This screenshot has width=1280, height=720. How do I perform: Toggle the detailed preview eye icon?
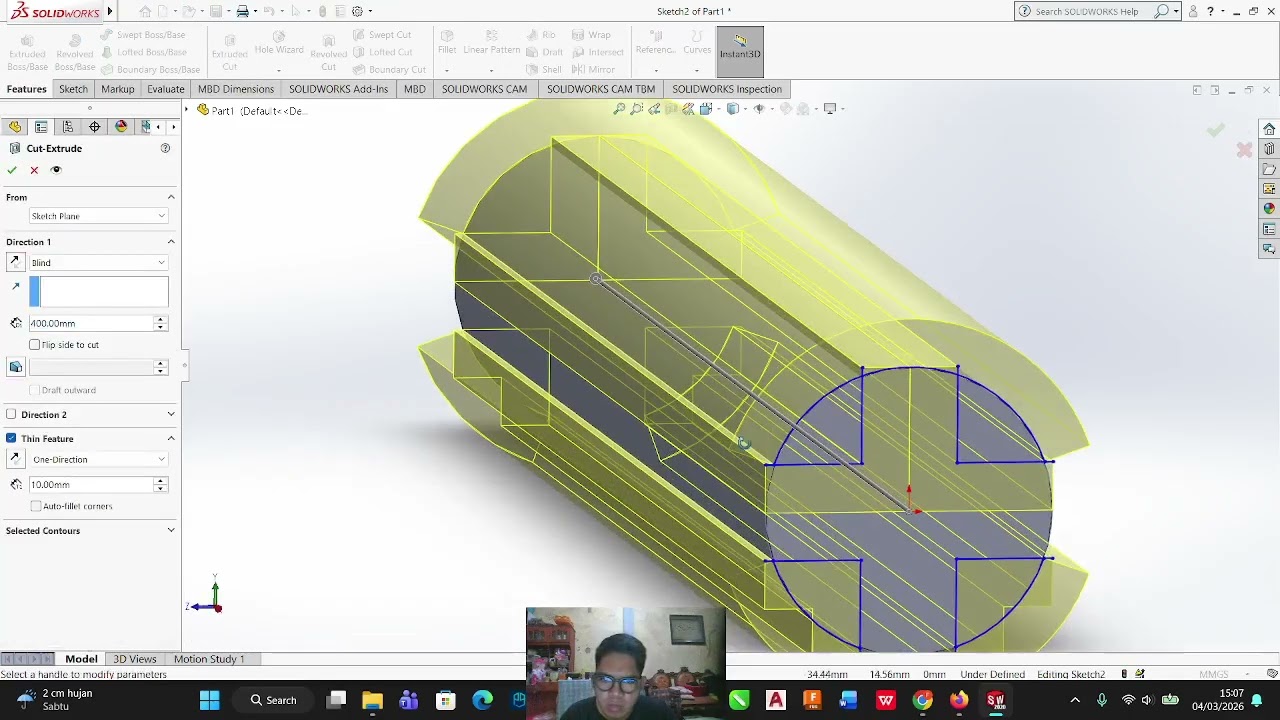(x=56, y=170)
